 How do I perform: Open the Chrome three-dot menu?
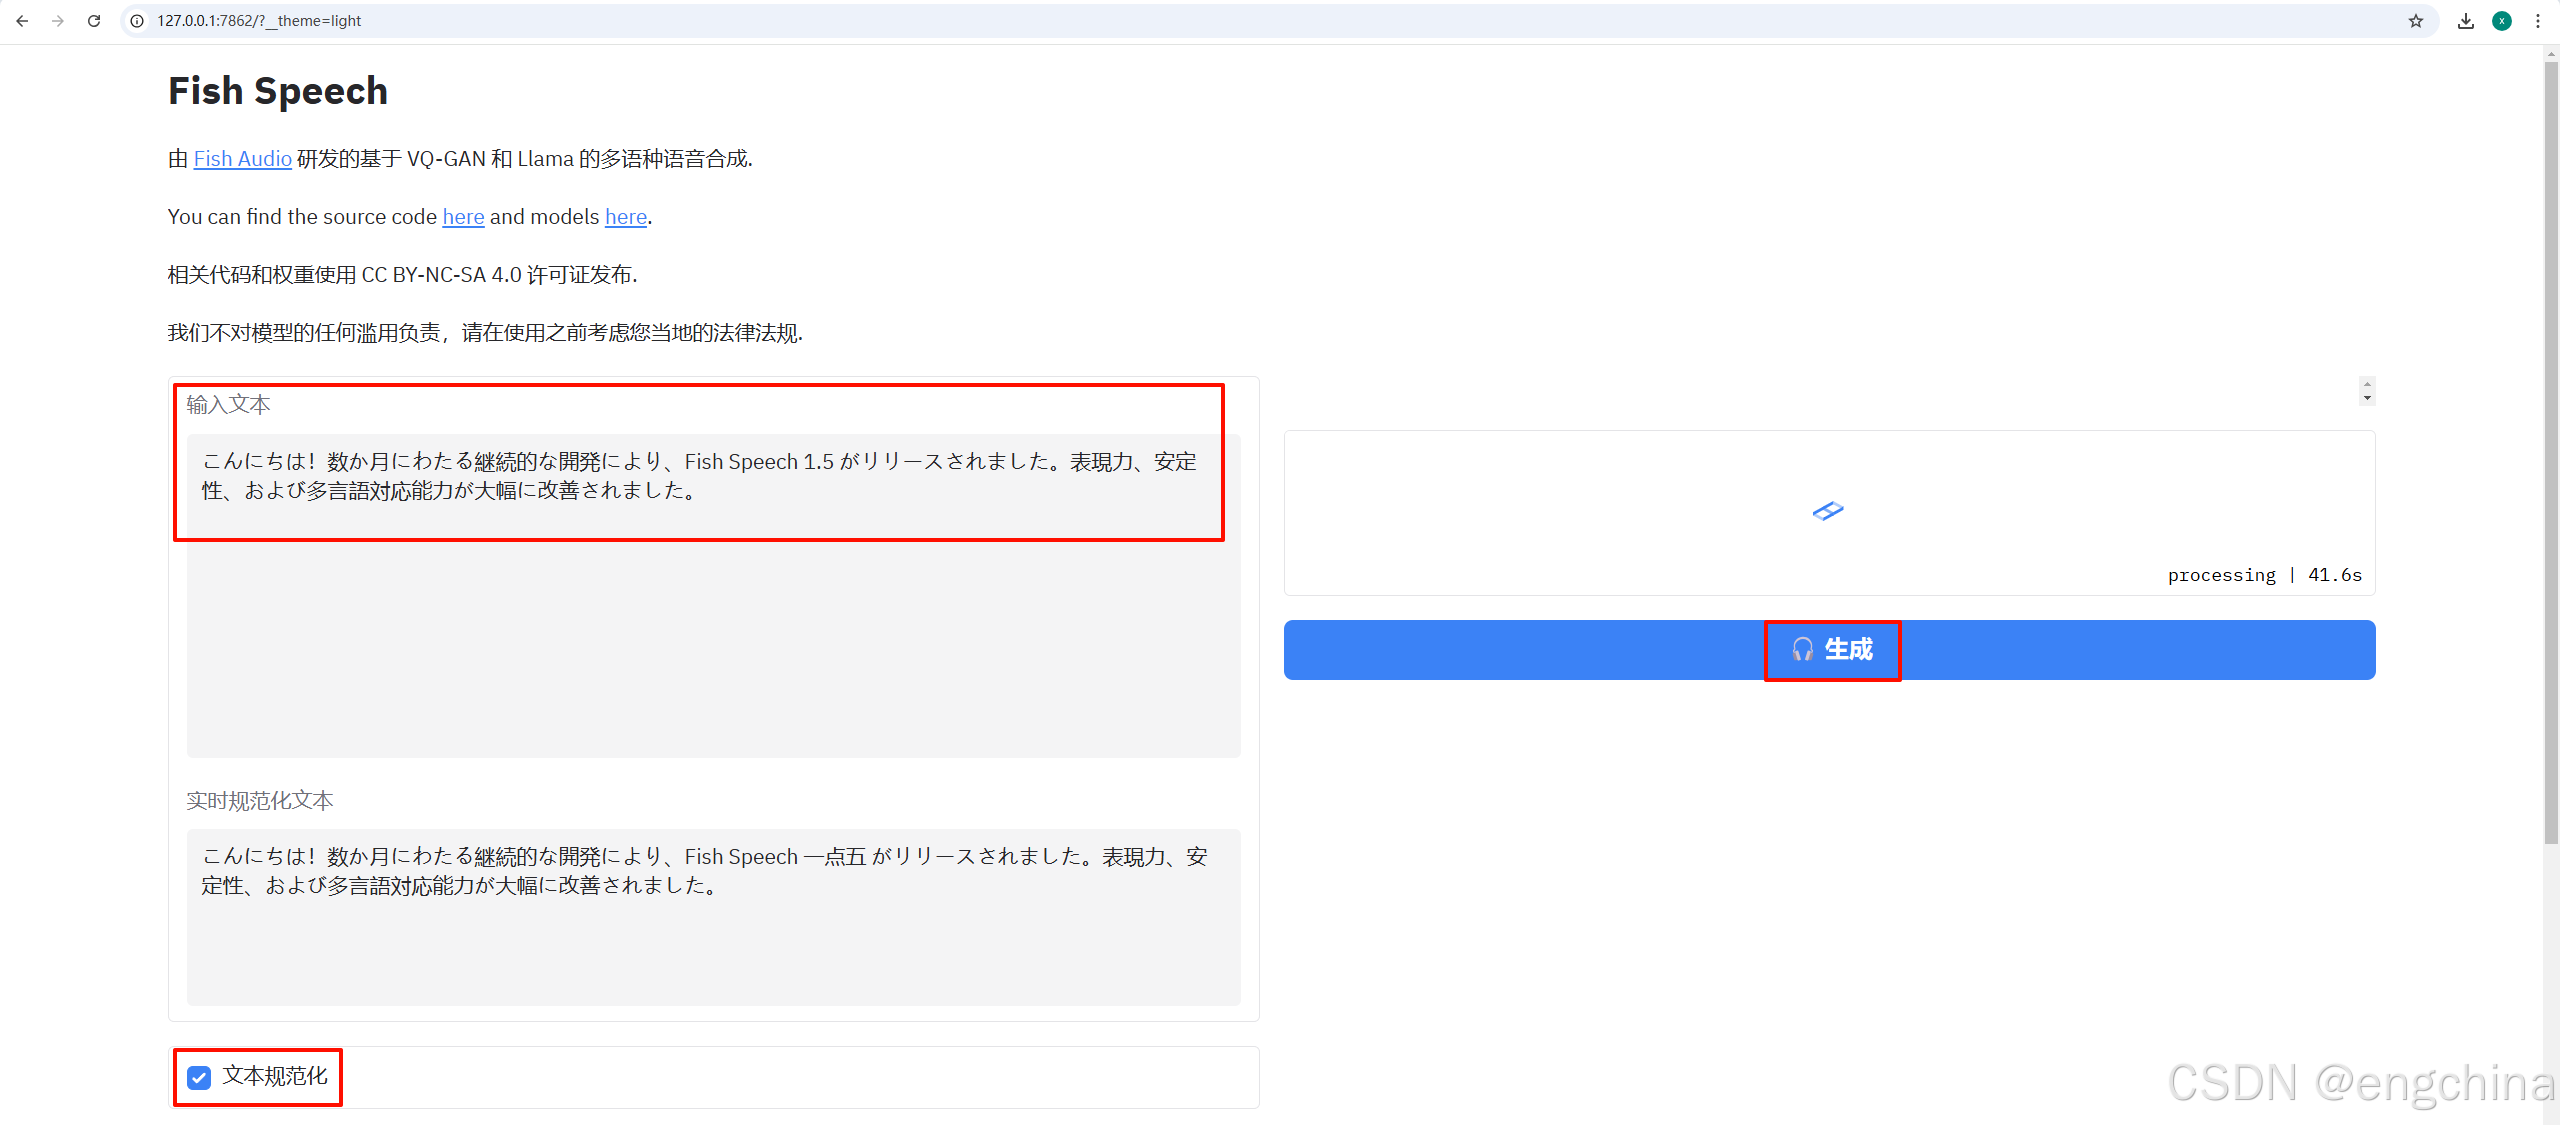pyautogui.click(x=2538, y=21)
